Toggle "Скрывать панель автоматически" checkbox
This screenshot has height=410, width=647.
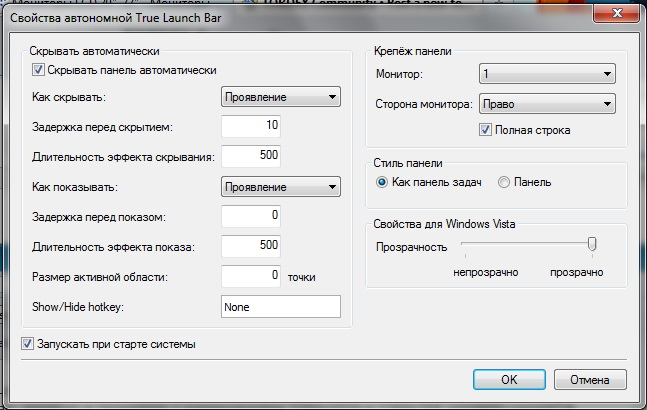(x=40, y=70)
